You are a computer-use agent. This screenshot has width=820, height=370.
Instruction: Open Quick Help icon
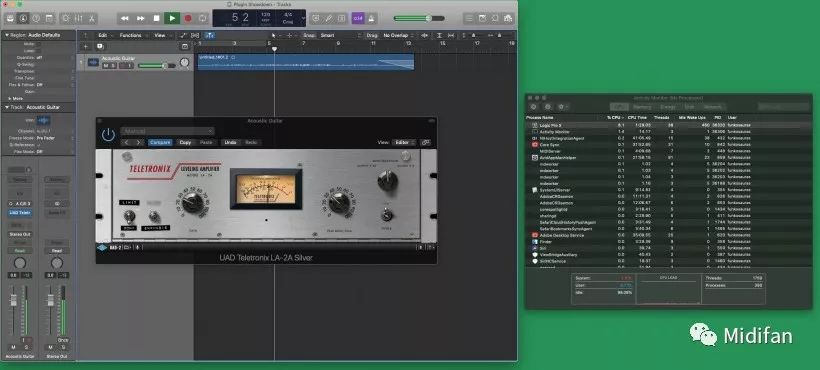click(36, 18)
